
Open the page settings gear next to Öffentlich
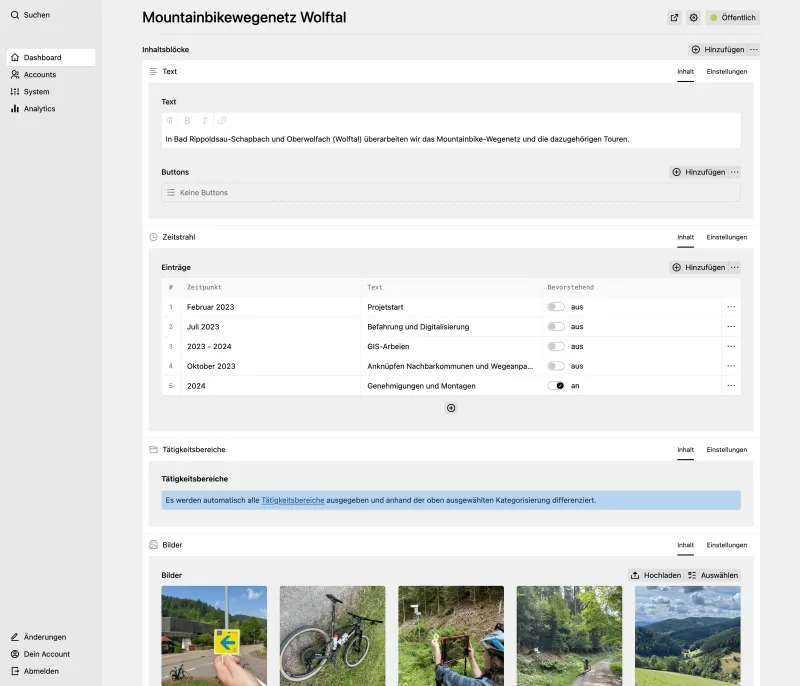pyautogui.click(x=692, y=17)
